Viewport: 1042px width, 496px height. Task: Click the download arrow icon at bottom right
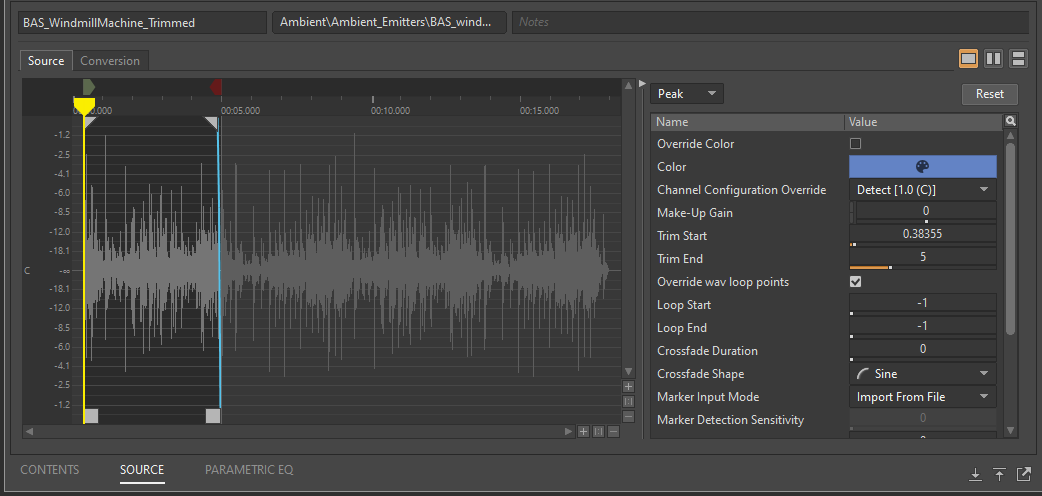pos(975,475)
